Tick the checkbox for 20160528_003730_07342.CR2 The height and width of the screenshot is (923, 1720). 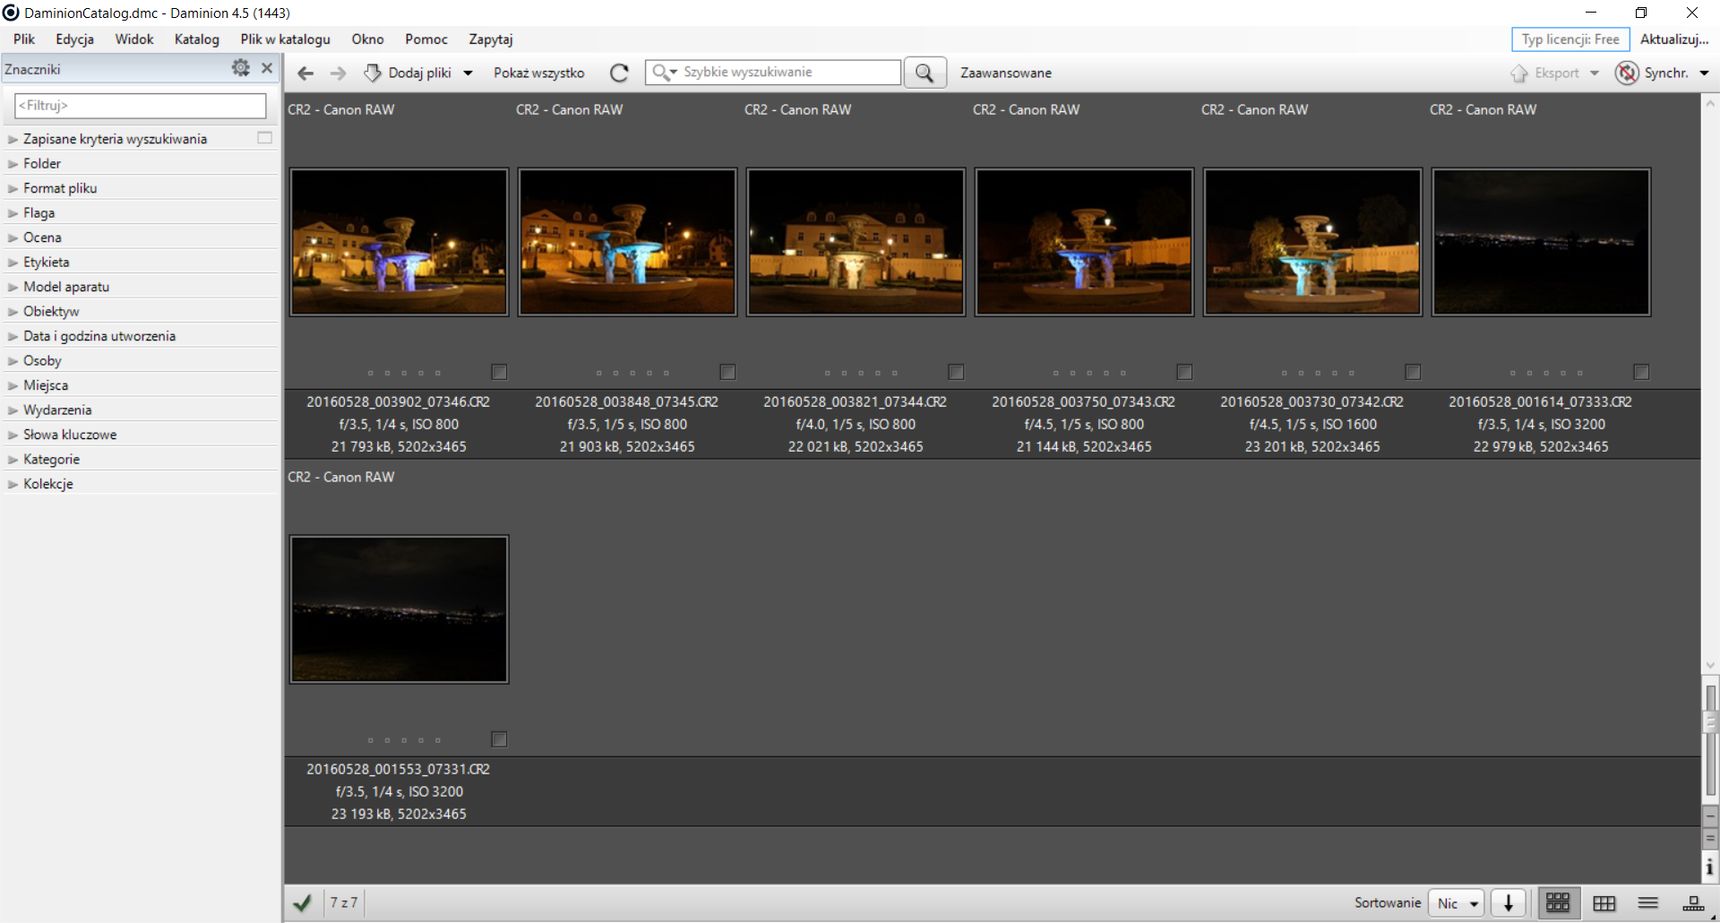pyautogui.click(x=1413, y=372)
